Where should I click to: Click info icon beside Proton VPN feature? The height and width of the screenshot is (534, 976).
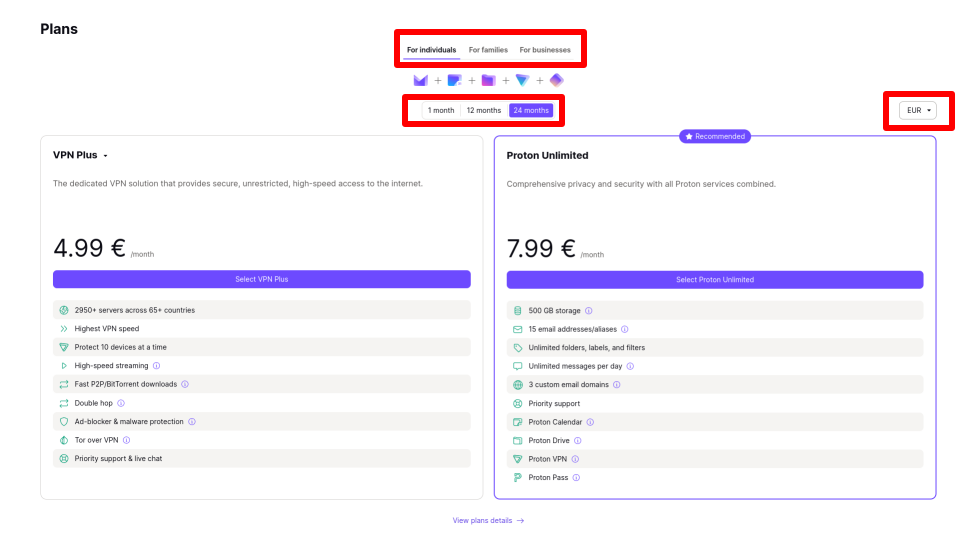(575, 459)
